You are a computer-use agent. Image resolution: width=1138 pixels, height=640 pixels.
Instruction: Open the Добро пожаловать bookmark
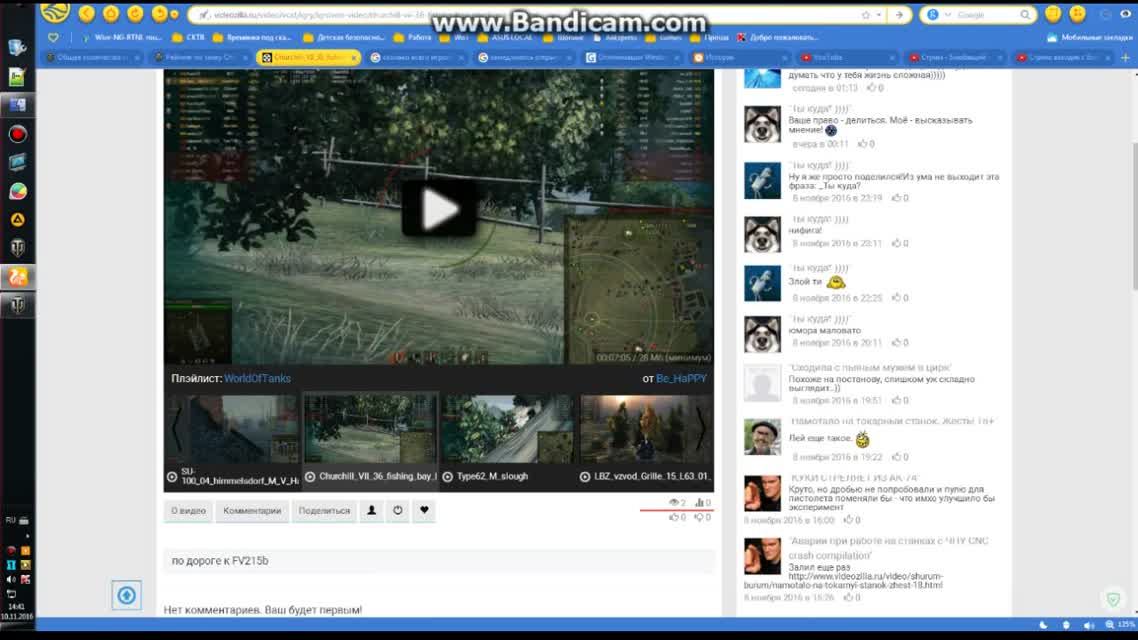click(x=777, y=37)
